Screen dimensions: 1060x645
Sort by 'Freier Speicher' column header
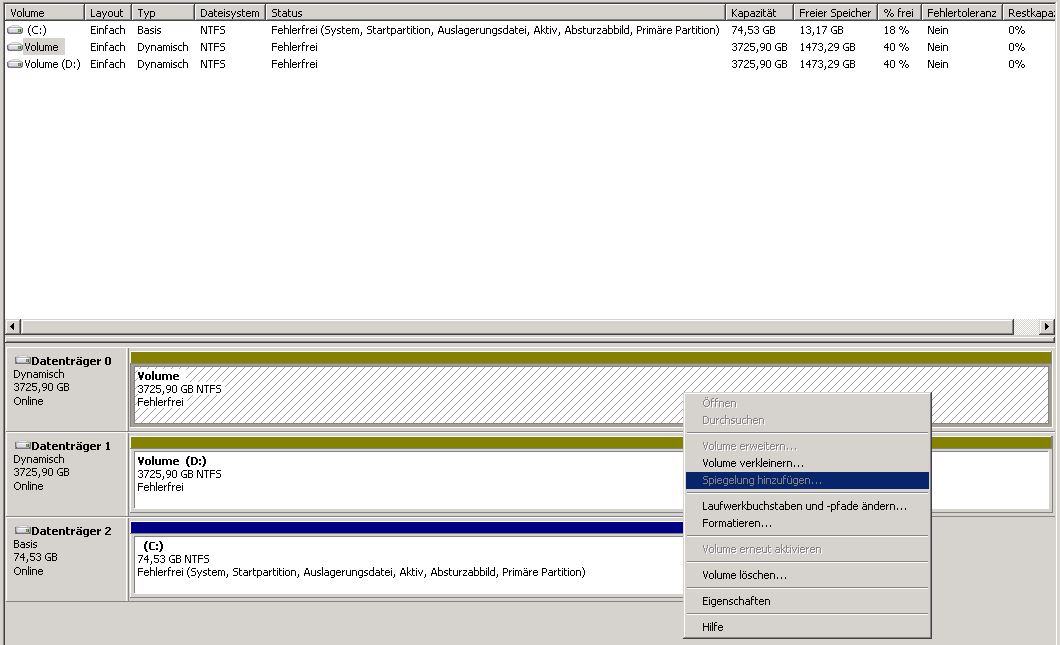(x=836, y=13)
